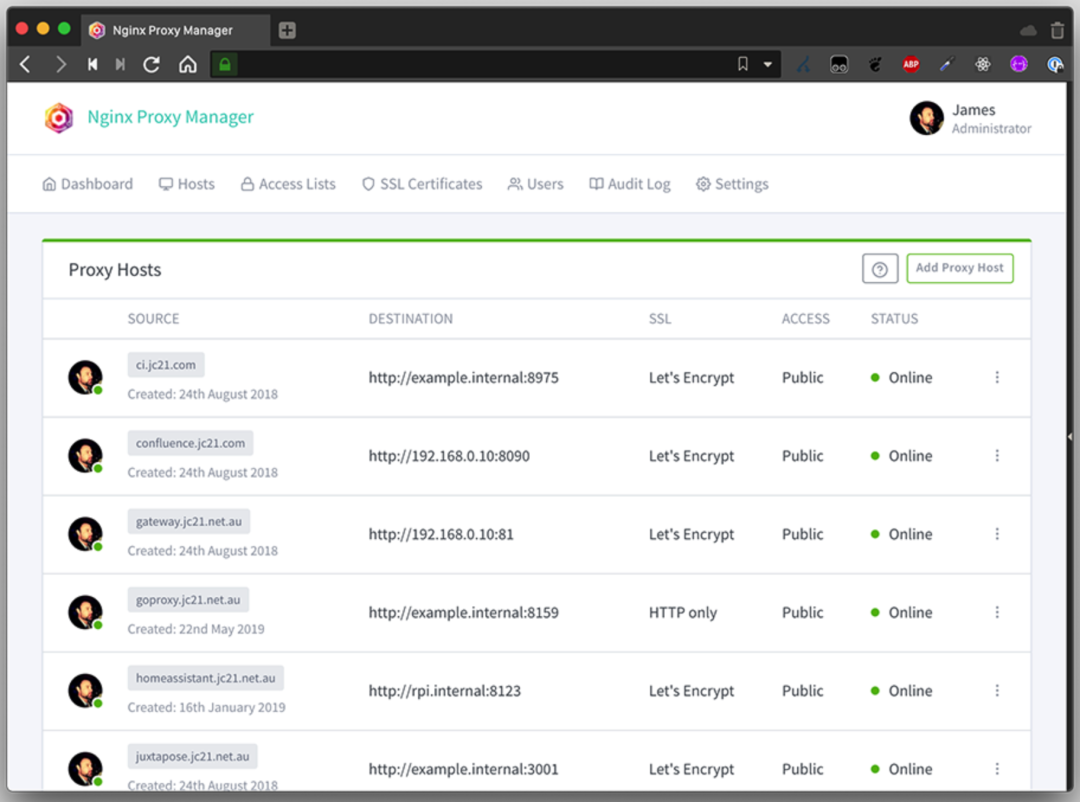Image resolution: width=1080 pixels, height=802 pixels.
Task: Click the browser back arrow
Action: pyautogui.click(x=26, y=64)
